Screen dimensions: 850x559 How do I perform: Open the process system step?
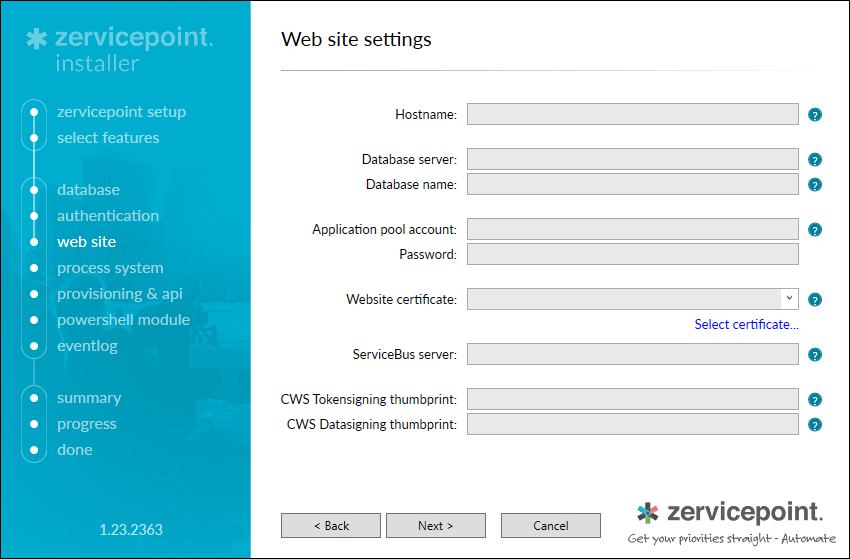109,268
